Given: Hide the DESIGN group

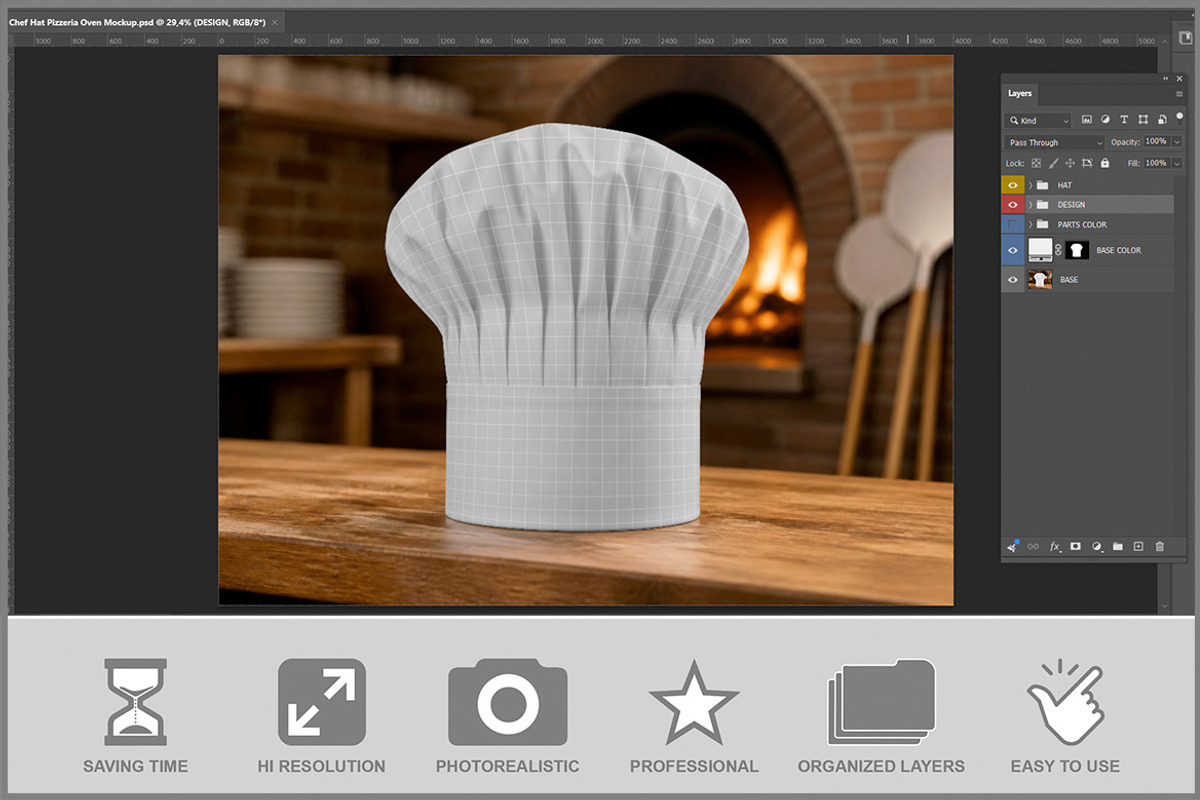Looking at the screenshot, I should pyautogui.click(x=1013, y=204).
